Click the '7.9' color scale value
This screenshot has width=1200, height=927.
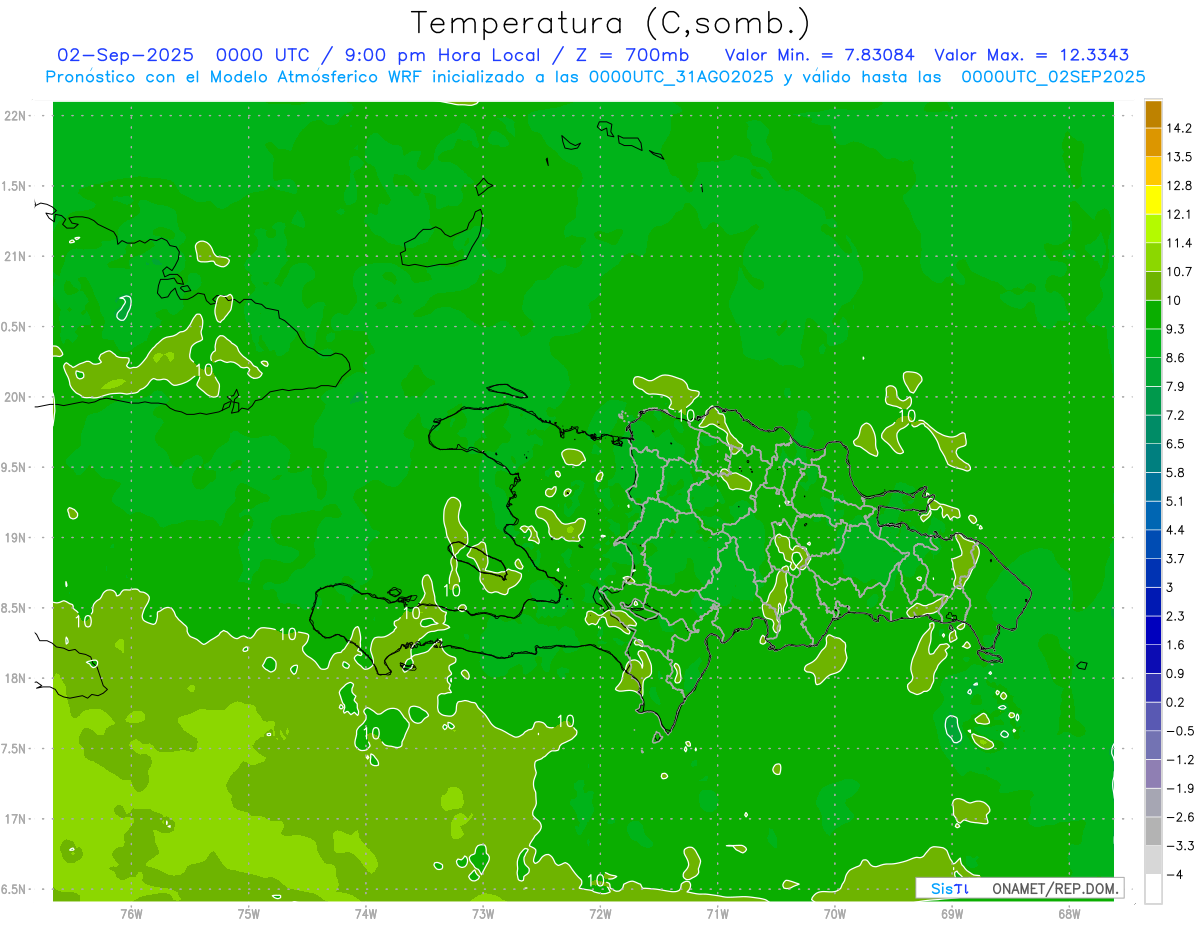pos(1176,387)
